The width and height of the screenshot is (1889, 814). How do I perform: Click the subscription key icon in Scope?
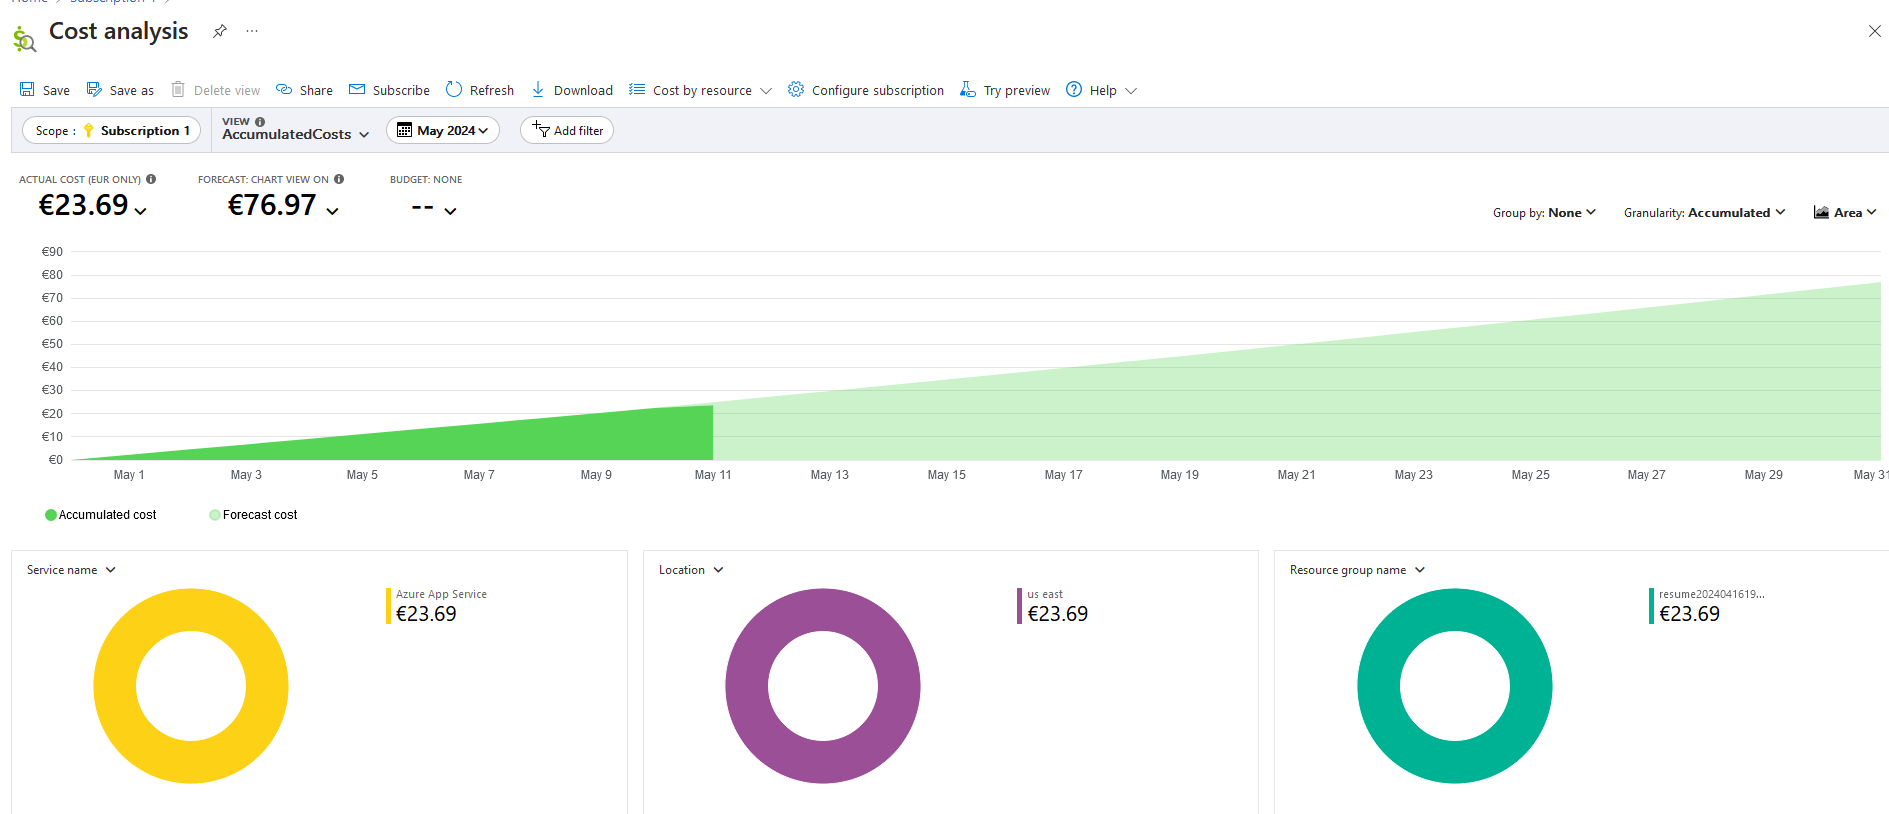[x=88, y=130]
